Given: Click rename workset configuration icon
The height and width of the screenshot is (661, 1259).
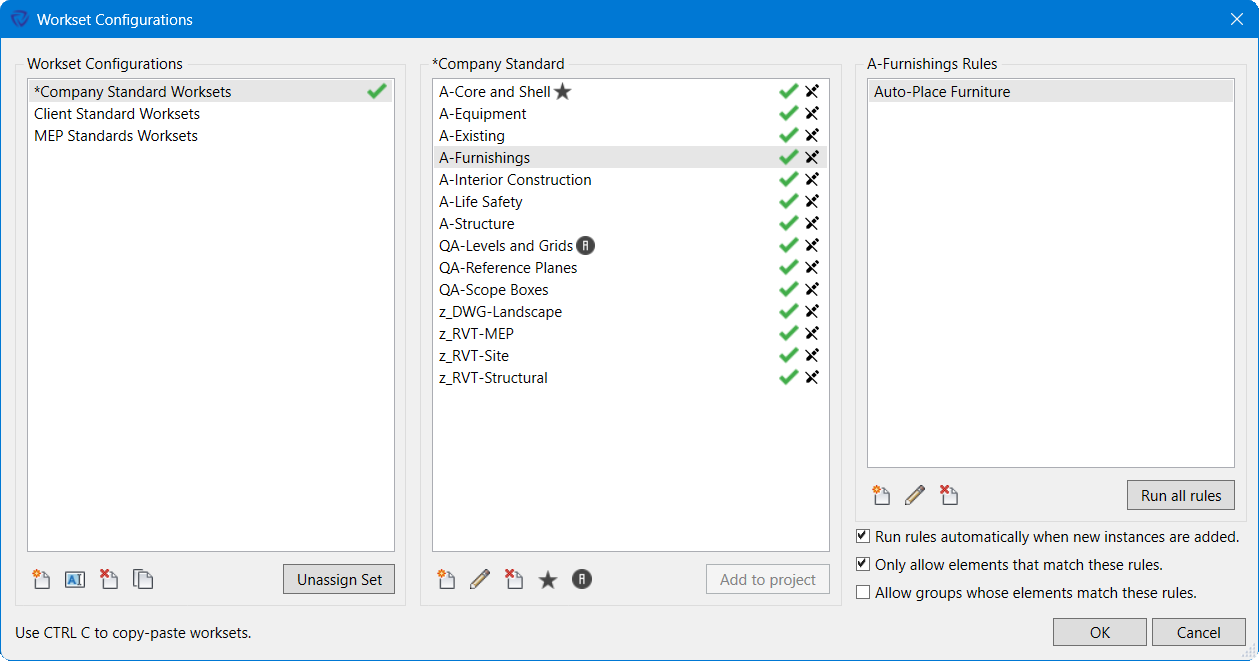Looking at the screenshot, I should (75, 579).
